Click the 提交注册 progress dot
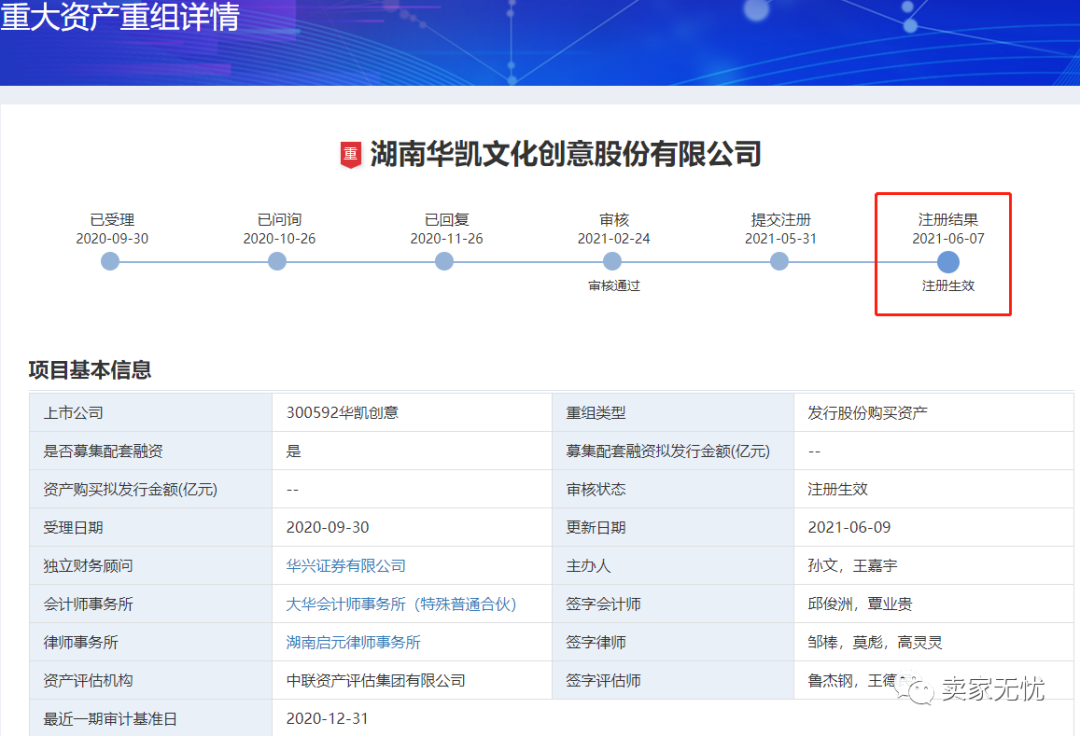 (x=779, y=261)
